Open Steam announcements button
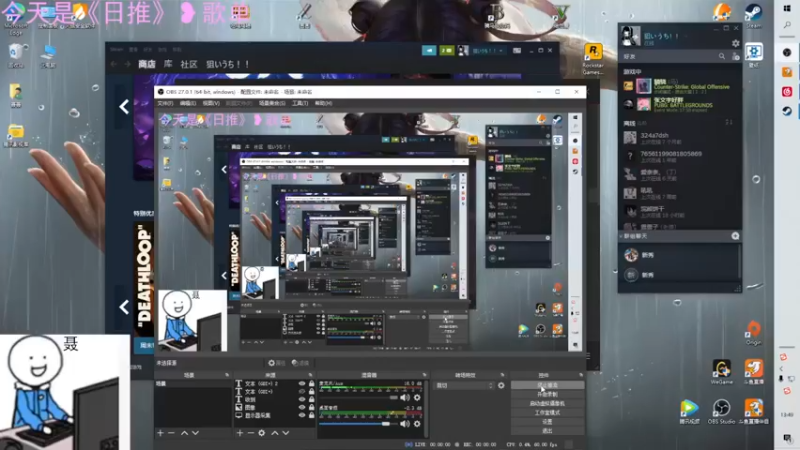Image resolution: width=800 pixels, height=450 pixels. point(429,51)
